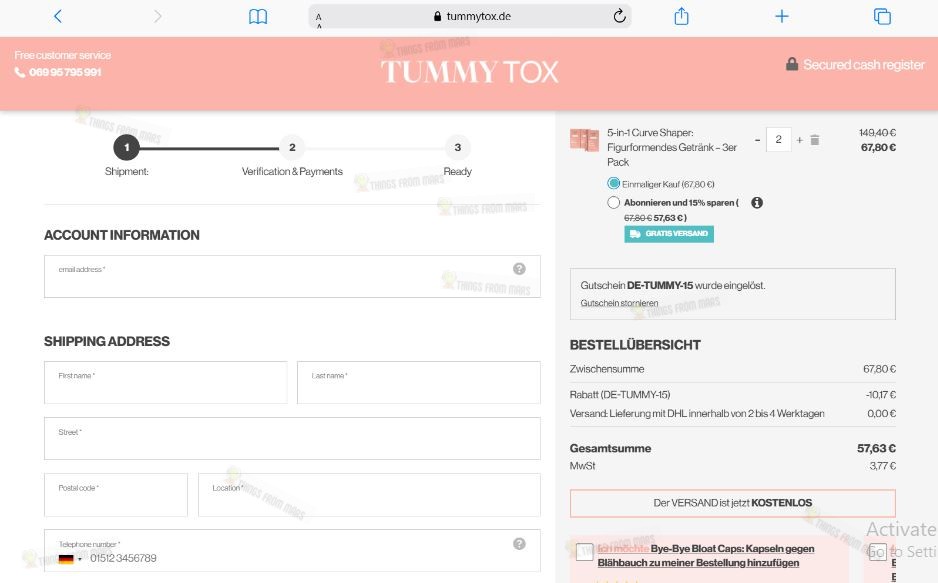The width and height of the screenshot is (938, 583).
Task: Show all tabs with the tabs overview icon
Action: (882, 16)
